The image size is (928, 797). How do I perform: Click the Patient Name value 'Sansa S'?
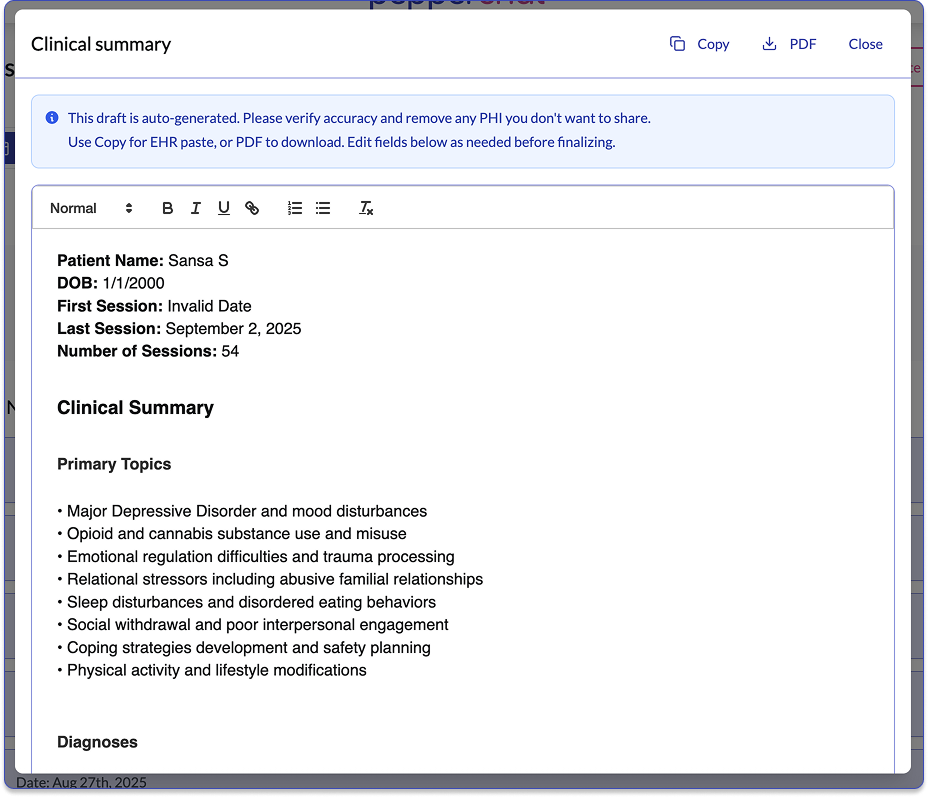(198, 260)
